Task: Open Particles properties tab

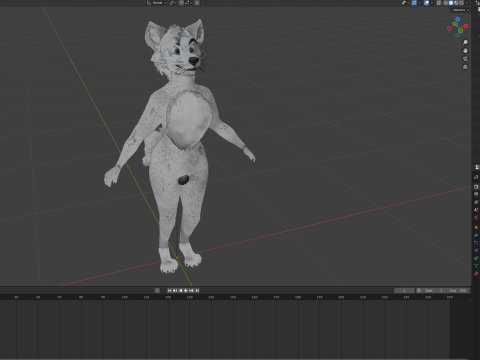Action: pos(476,243)
